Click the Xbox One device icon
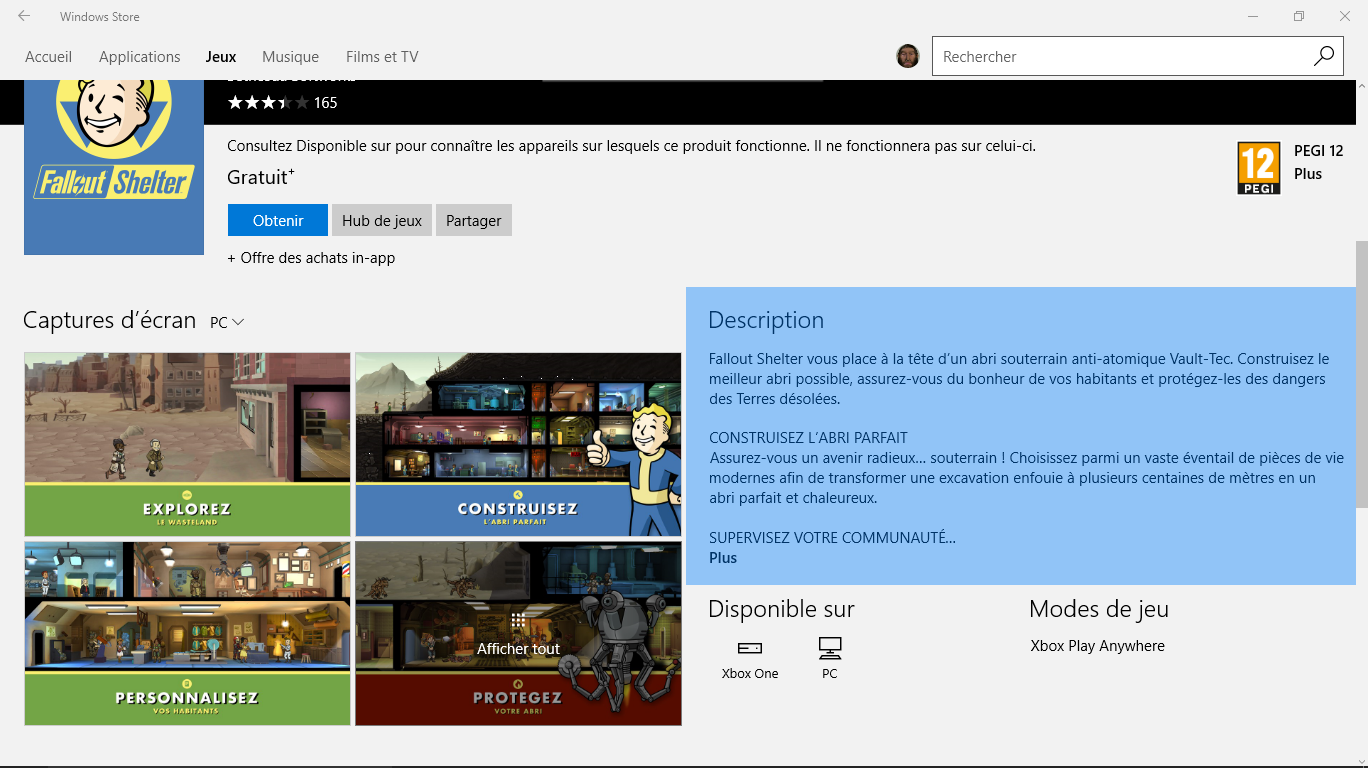 pos(750,648)
